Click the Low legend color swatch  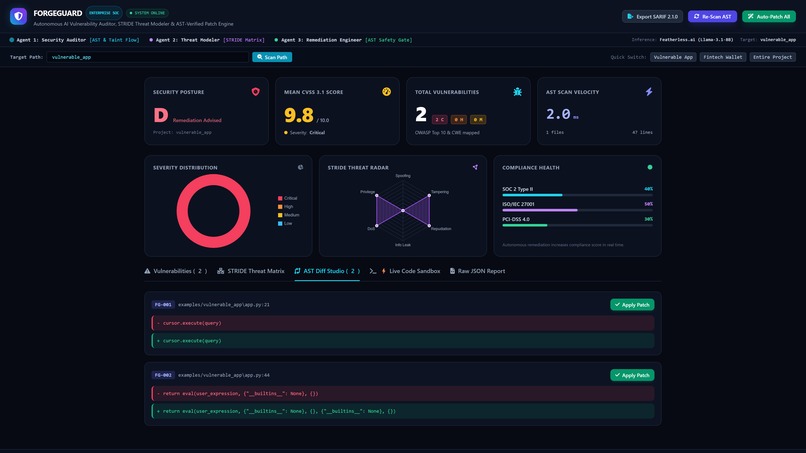click(x=280, y=224)
